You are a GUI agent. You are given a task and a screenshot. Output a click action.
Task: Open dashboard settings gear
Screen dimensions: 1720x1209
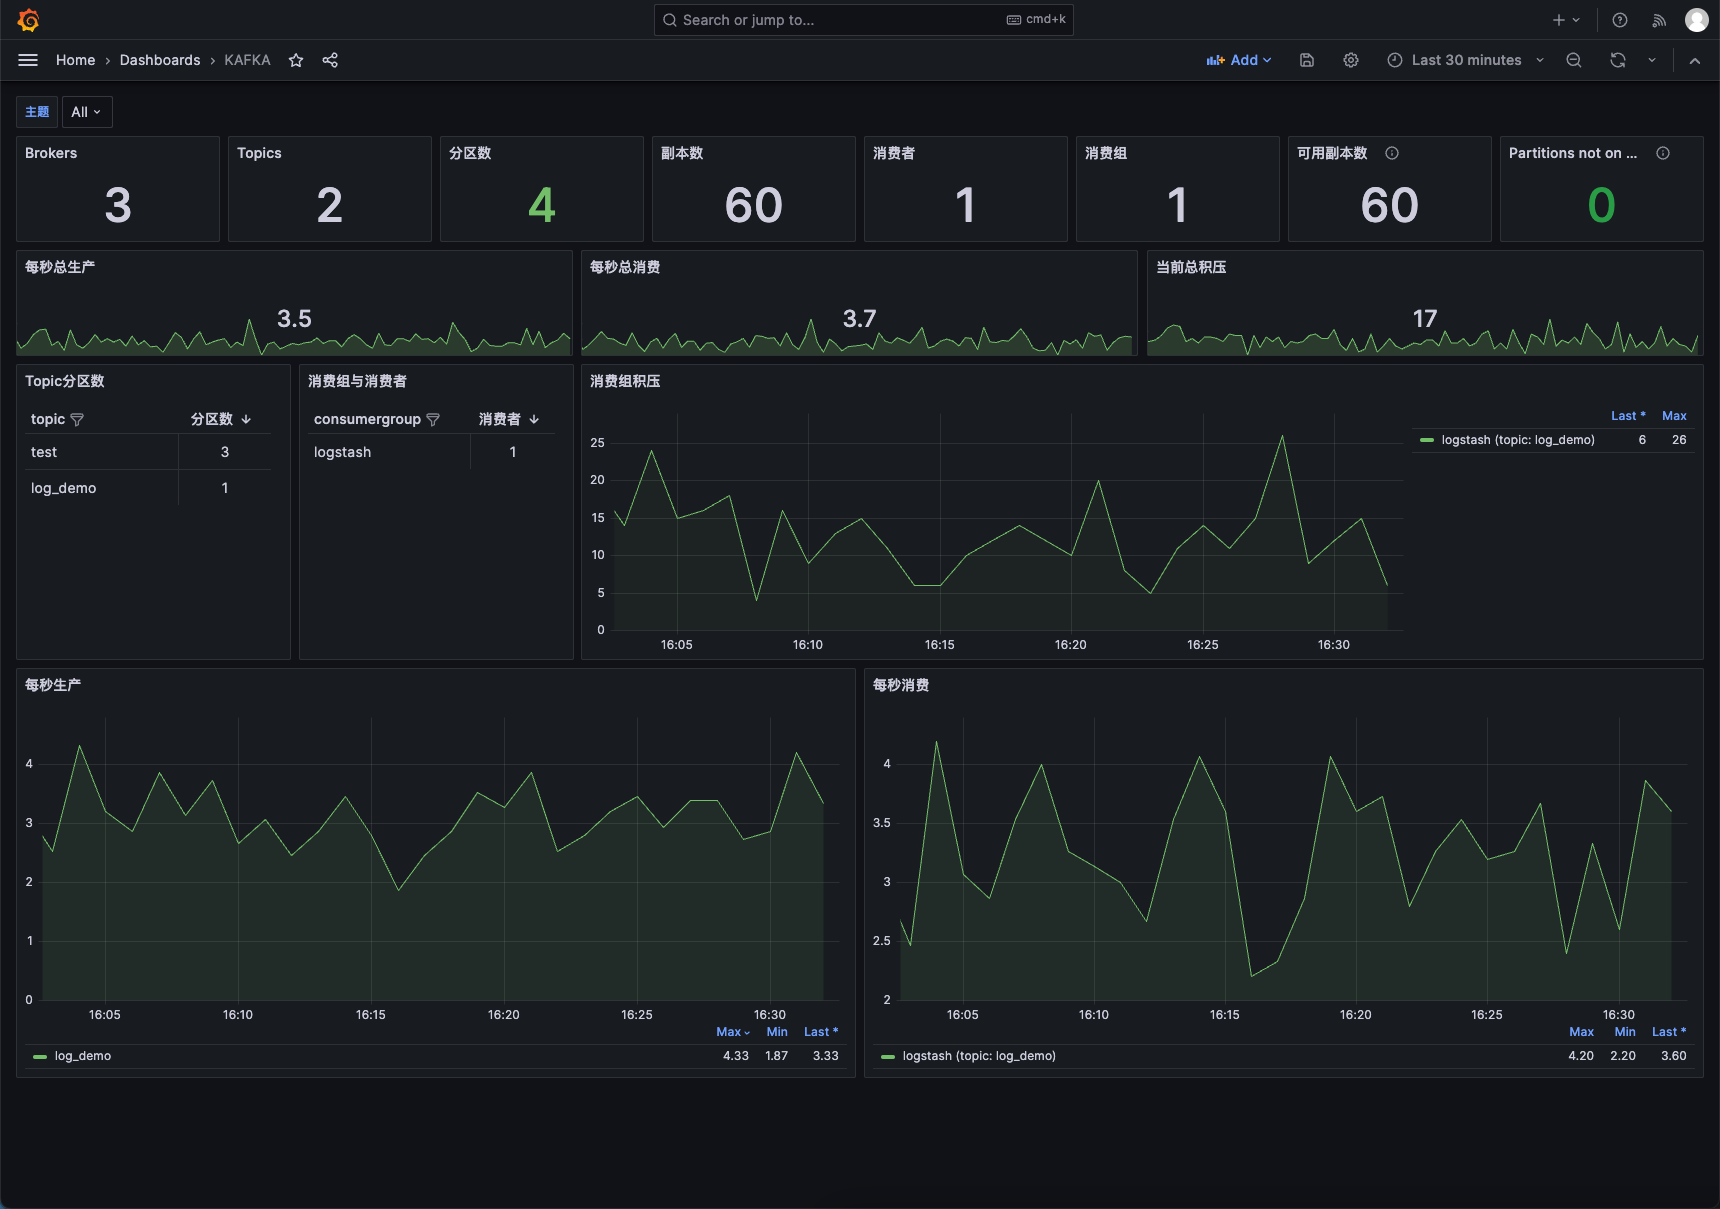click(x=1351, y=60)
